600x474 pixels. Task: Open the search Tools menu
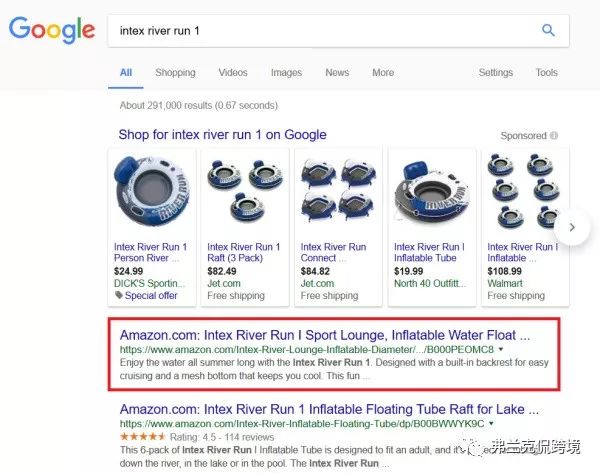point(546,73)
